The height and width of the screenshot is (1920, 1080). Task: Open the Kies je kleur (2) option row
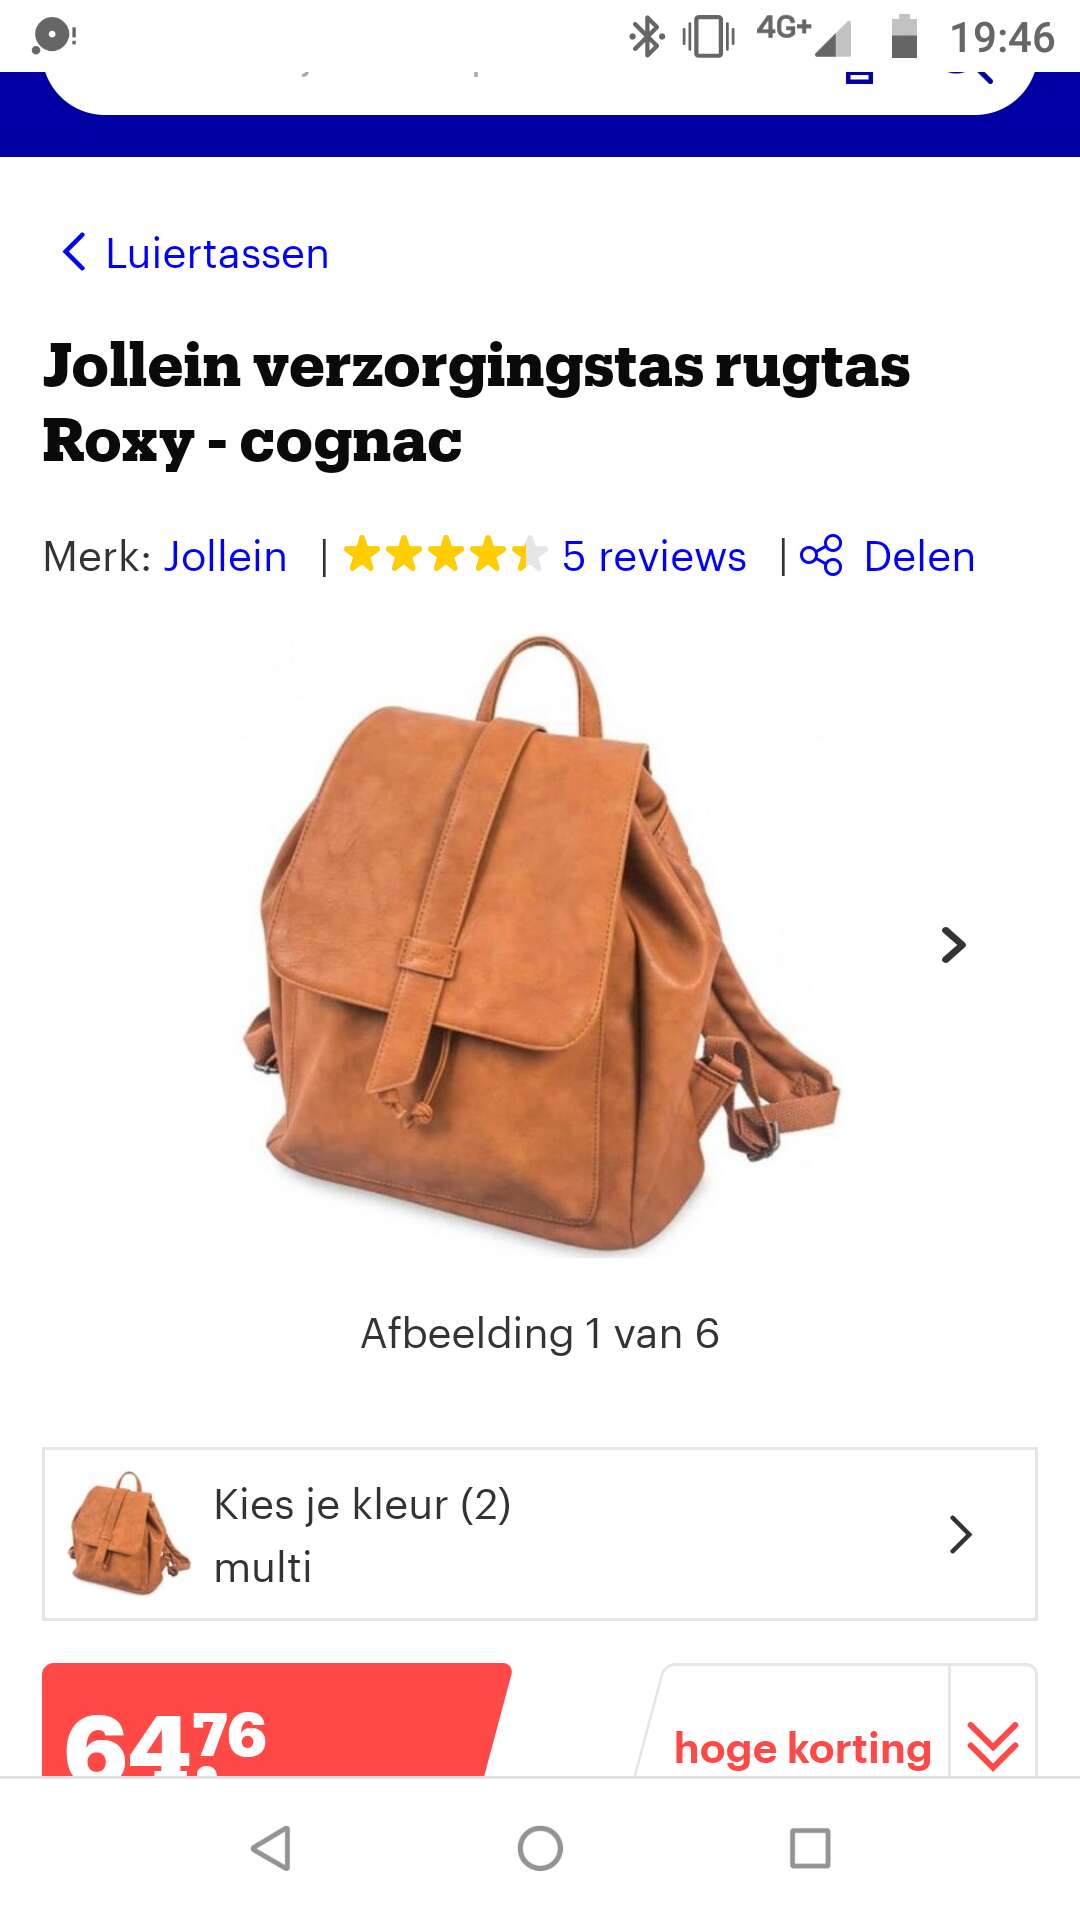coord(540,1534)
